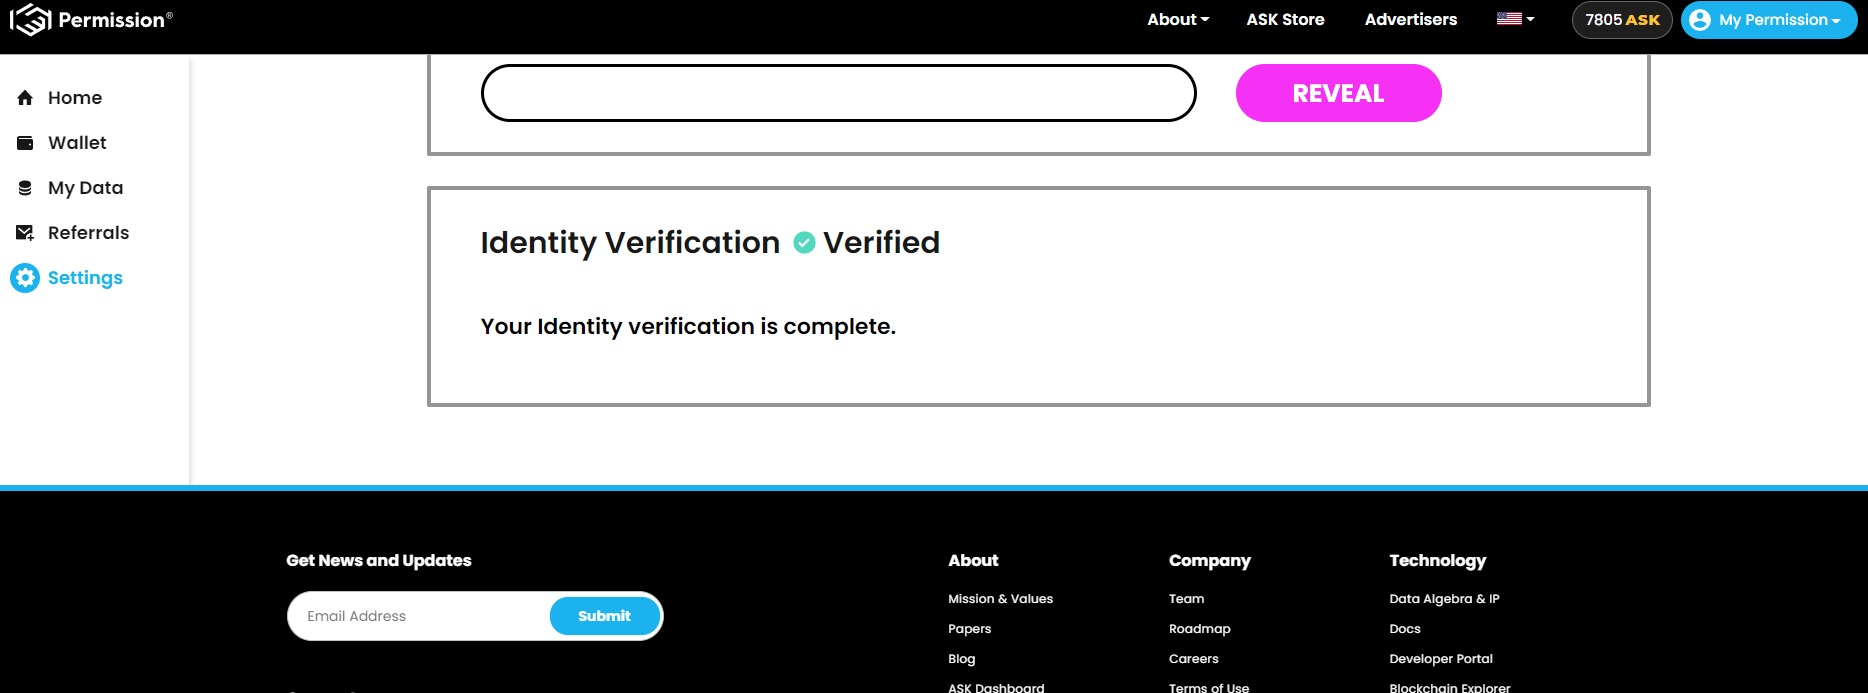1868x693 pixels.
Task: Select the Wallet icon in sidebar
Action: point(25,143)
